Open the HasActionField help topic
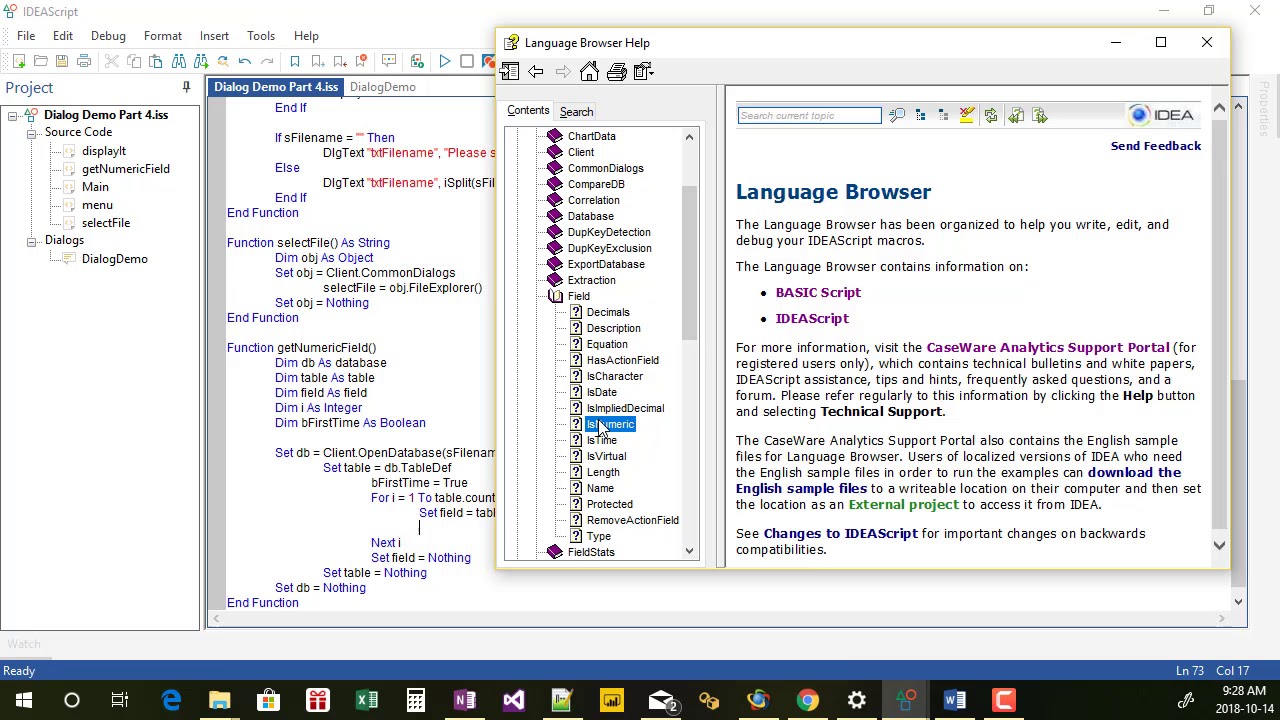This screenshot has height=720, width=1280. point(623,360)
